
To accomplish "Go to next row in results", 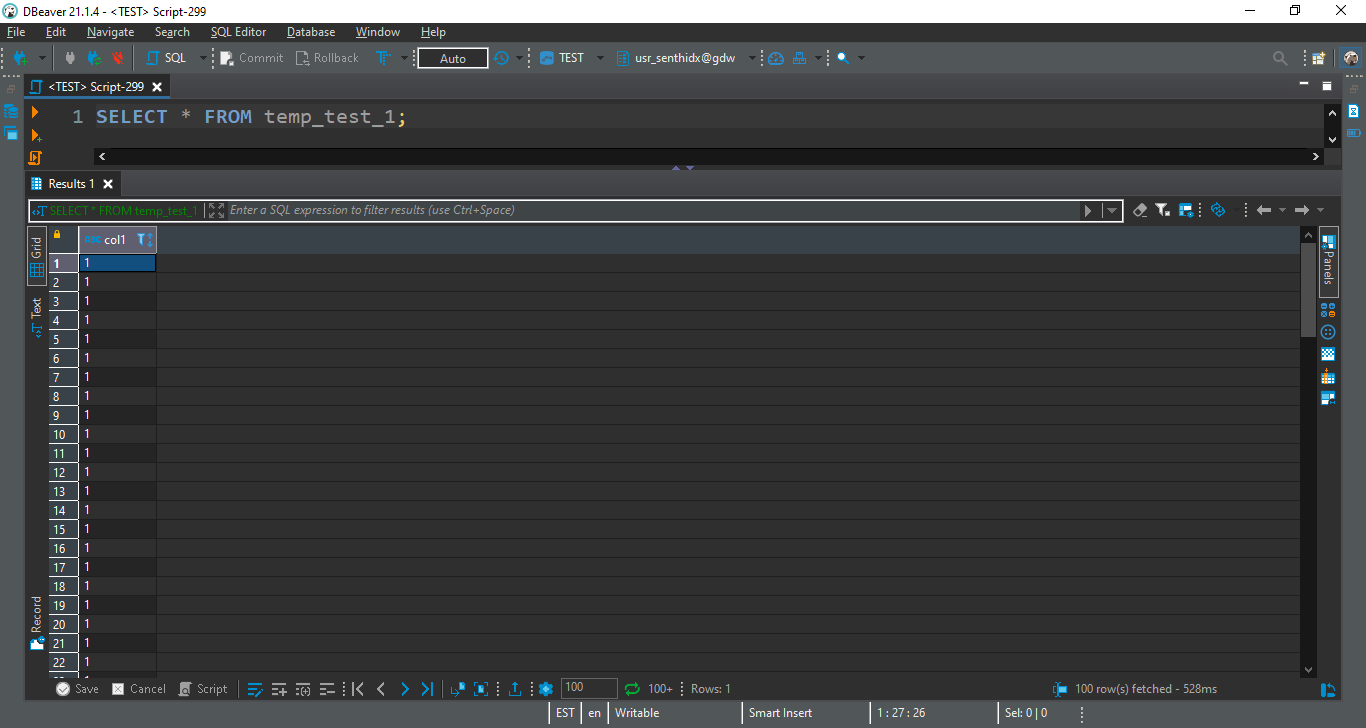I will coord(405,689).
